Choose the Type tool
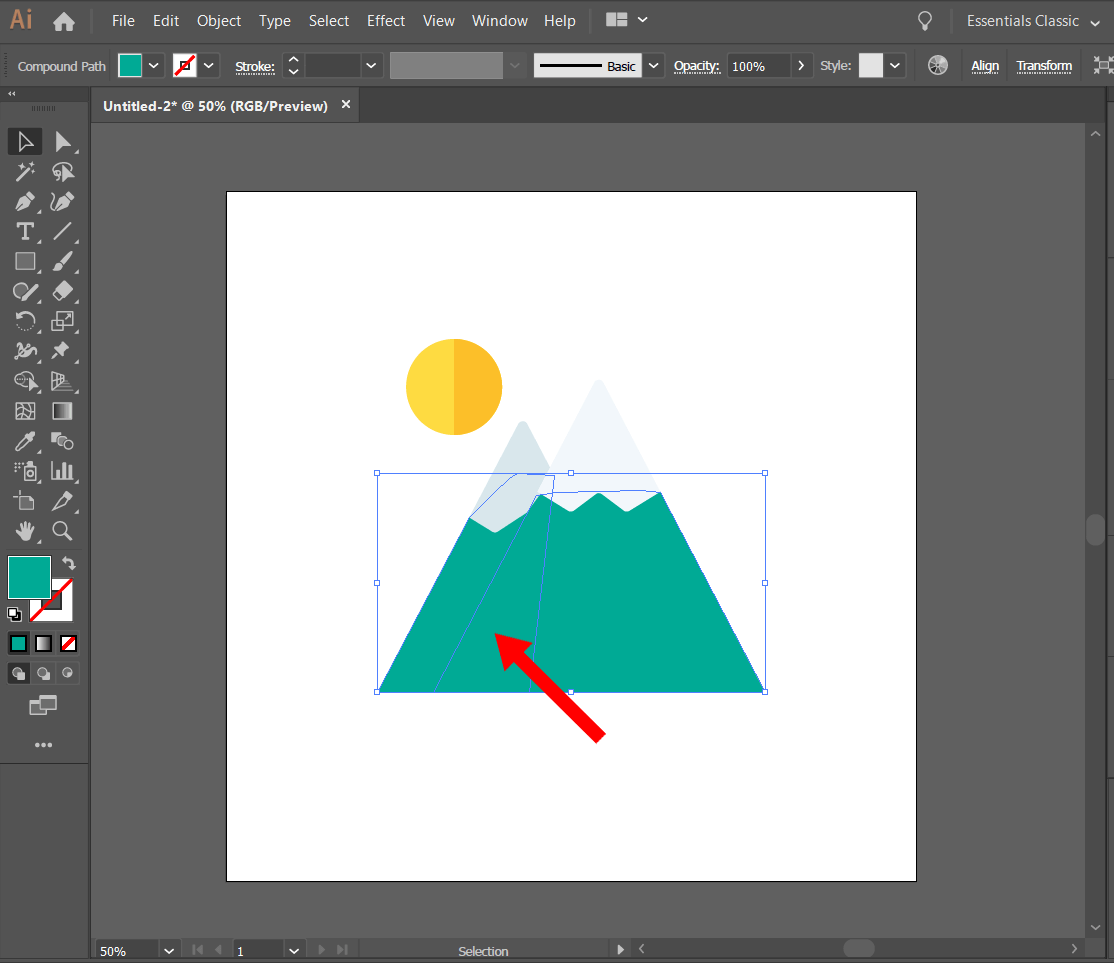This screenshot has width=1114, height=963. click(x=25, y=231)
